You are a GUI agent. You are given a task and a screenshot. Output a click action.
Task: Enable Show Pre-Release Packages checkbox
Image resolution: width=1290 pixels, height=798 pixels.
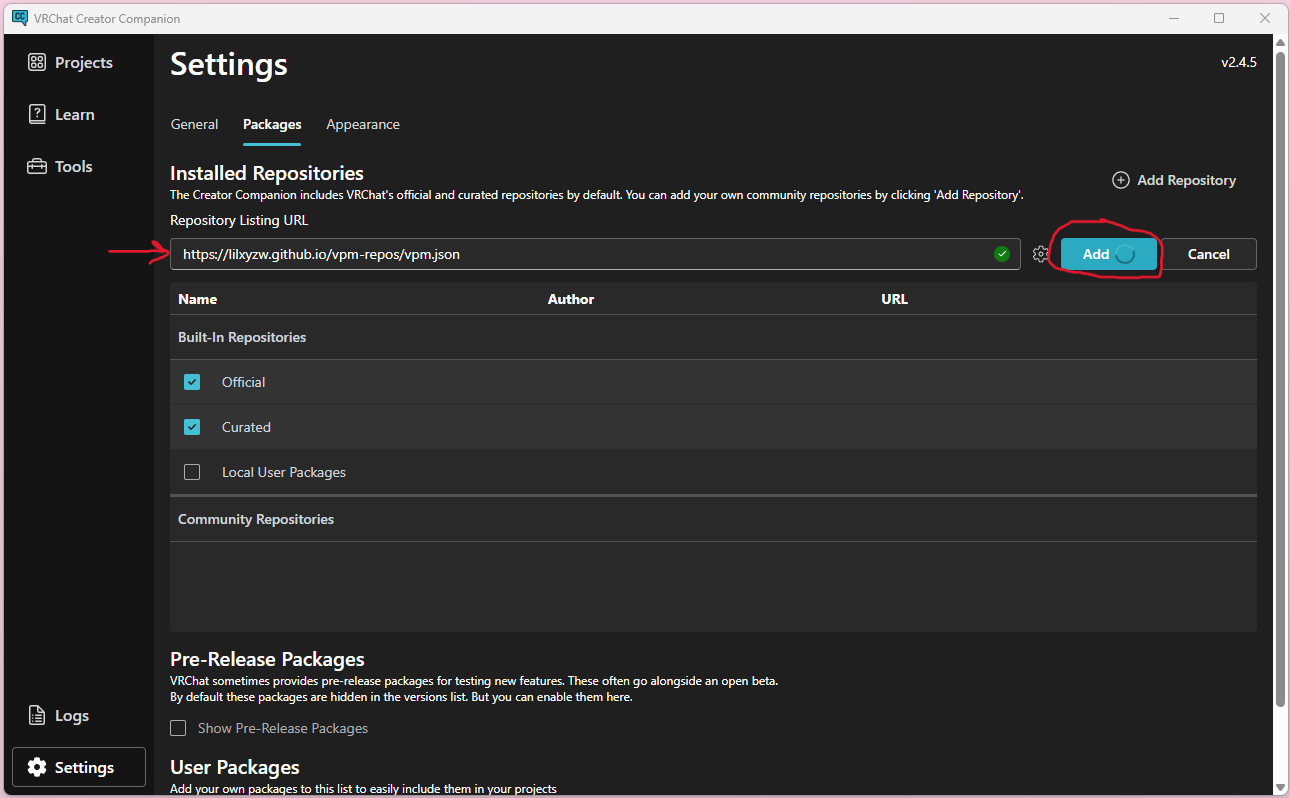point(178,728)
